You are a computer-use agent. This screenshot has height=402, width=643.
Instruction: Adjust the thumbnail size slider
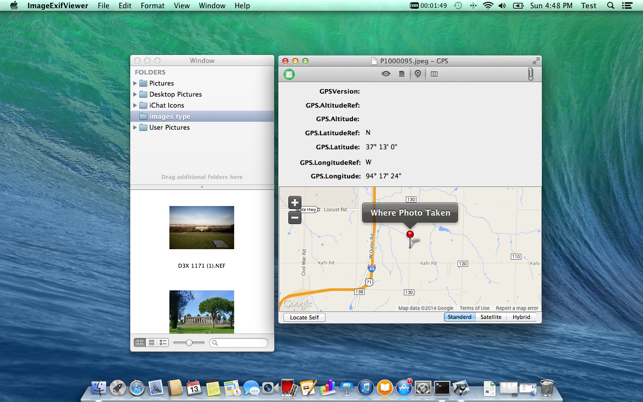[x=189, y=343]
